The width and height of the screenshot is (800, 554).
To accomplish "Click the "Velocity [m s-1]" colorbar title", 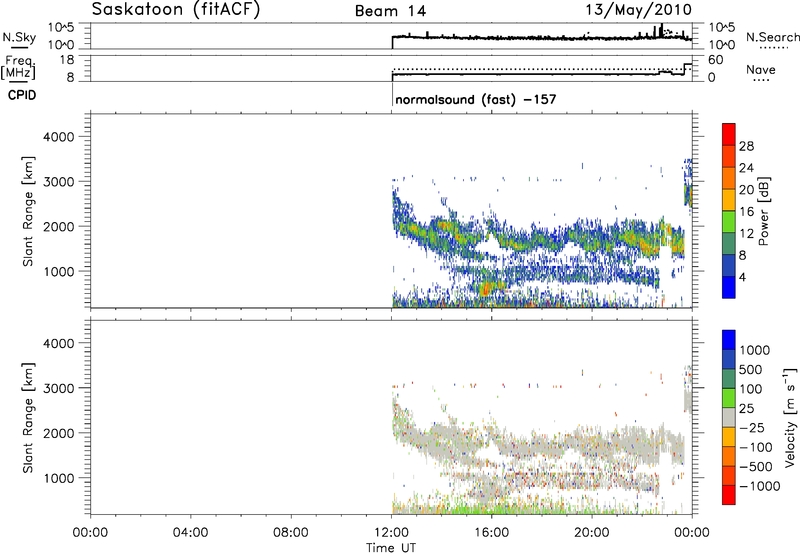I will (790, 417).
